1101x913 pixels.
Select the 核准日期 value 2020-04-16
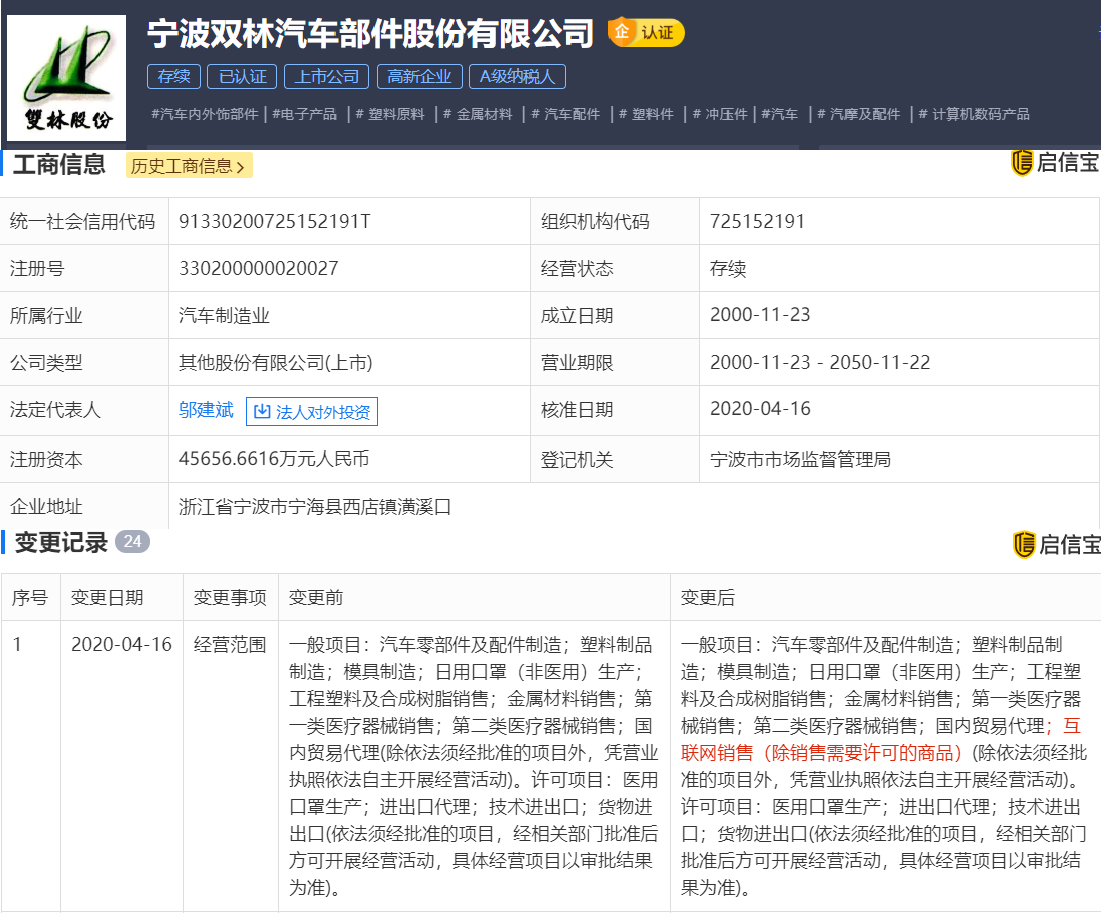pos(760,409)
